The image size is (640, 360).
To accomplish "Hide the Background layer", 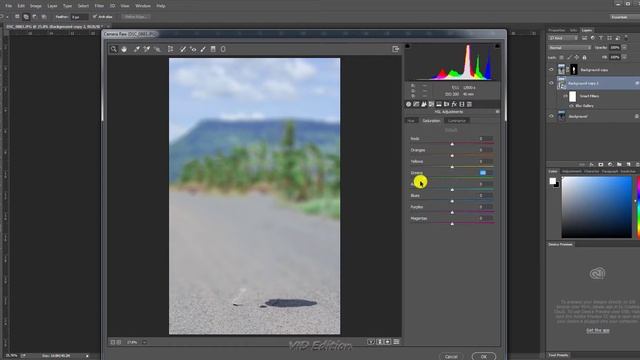I will coord(551,116).
